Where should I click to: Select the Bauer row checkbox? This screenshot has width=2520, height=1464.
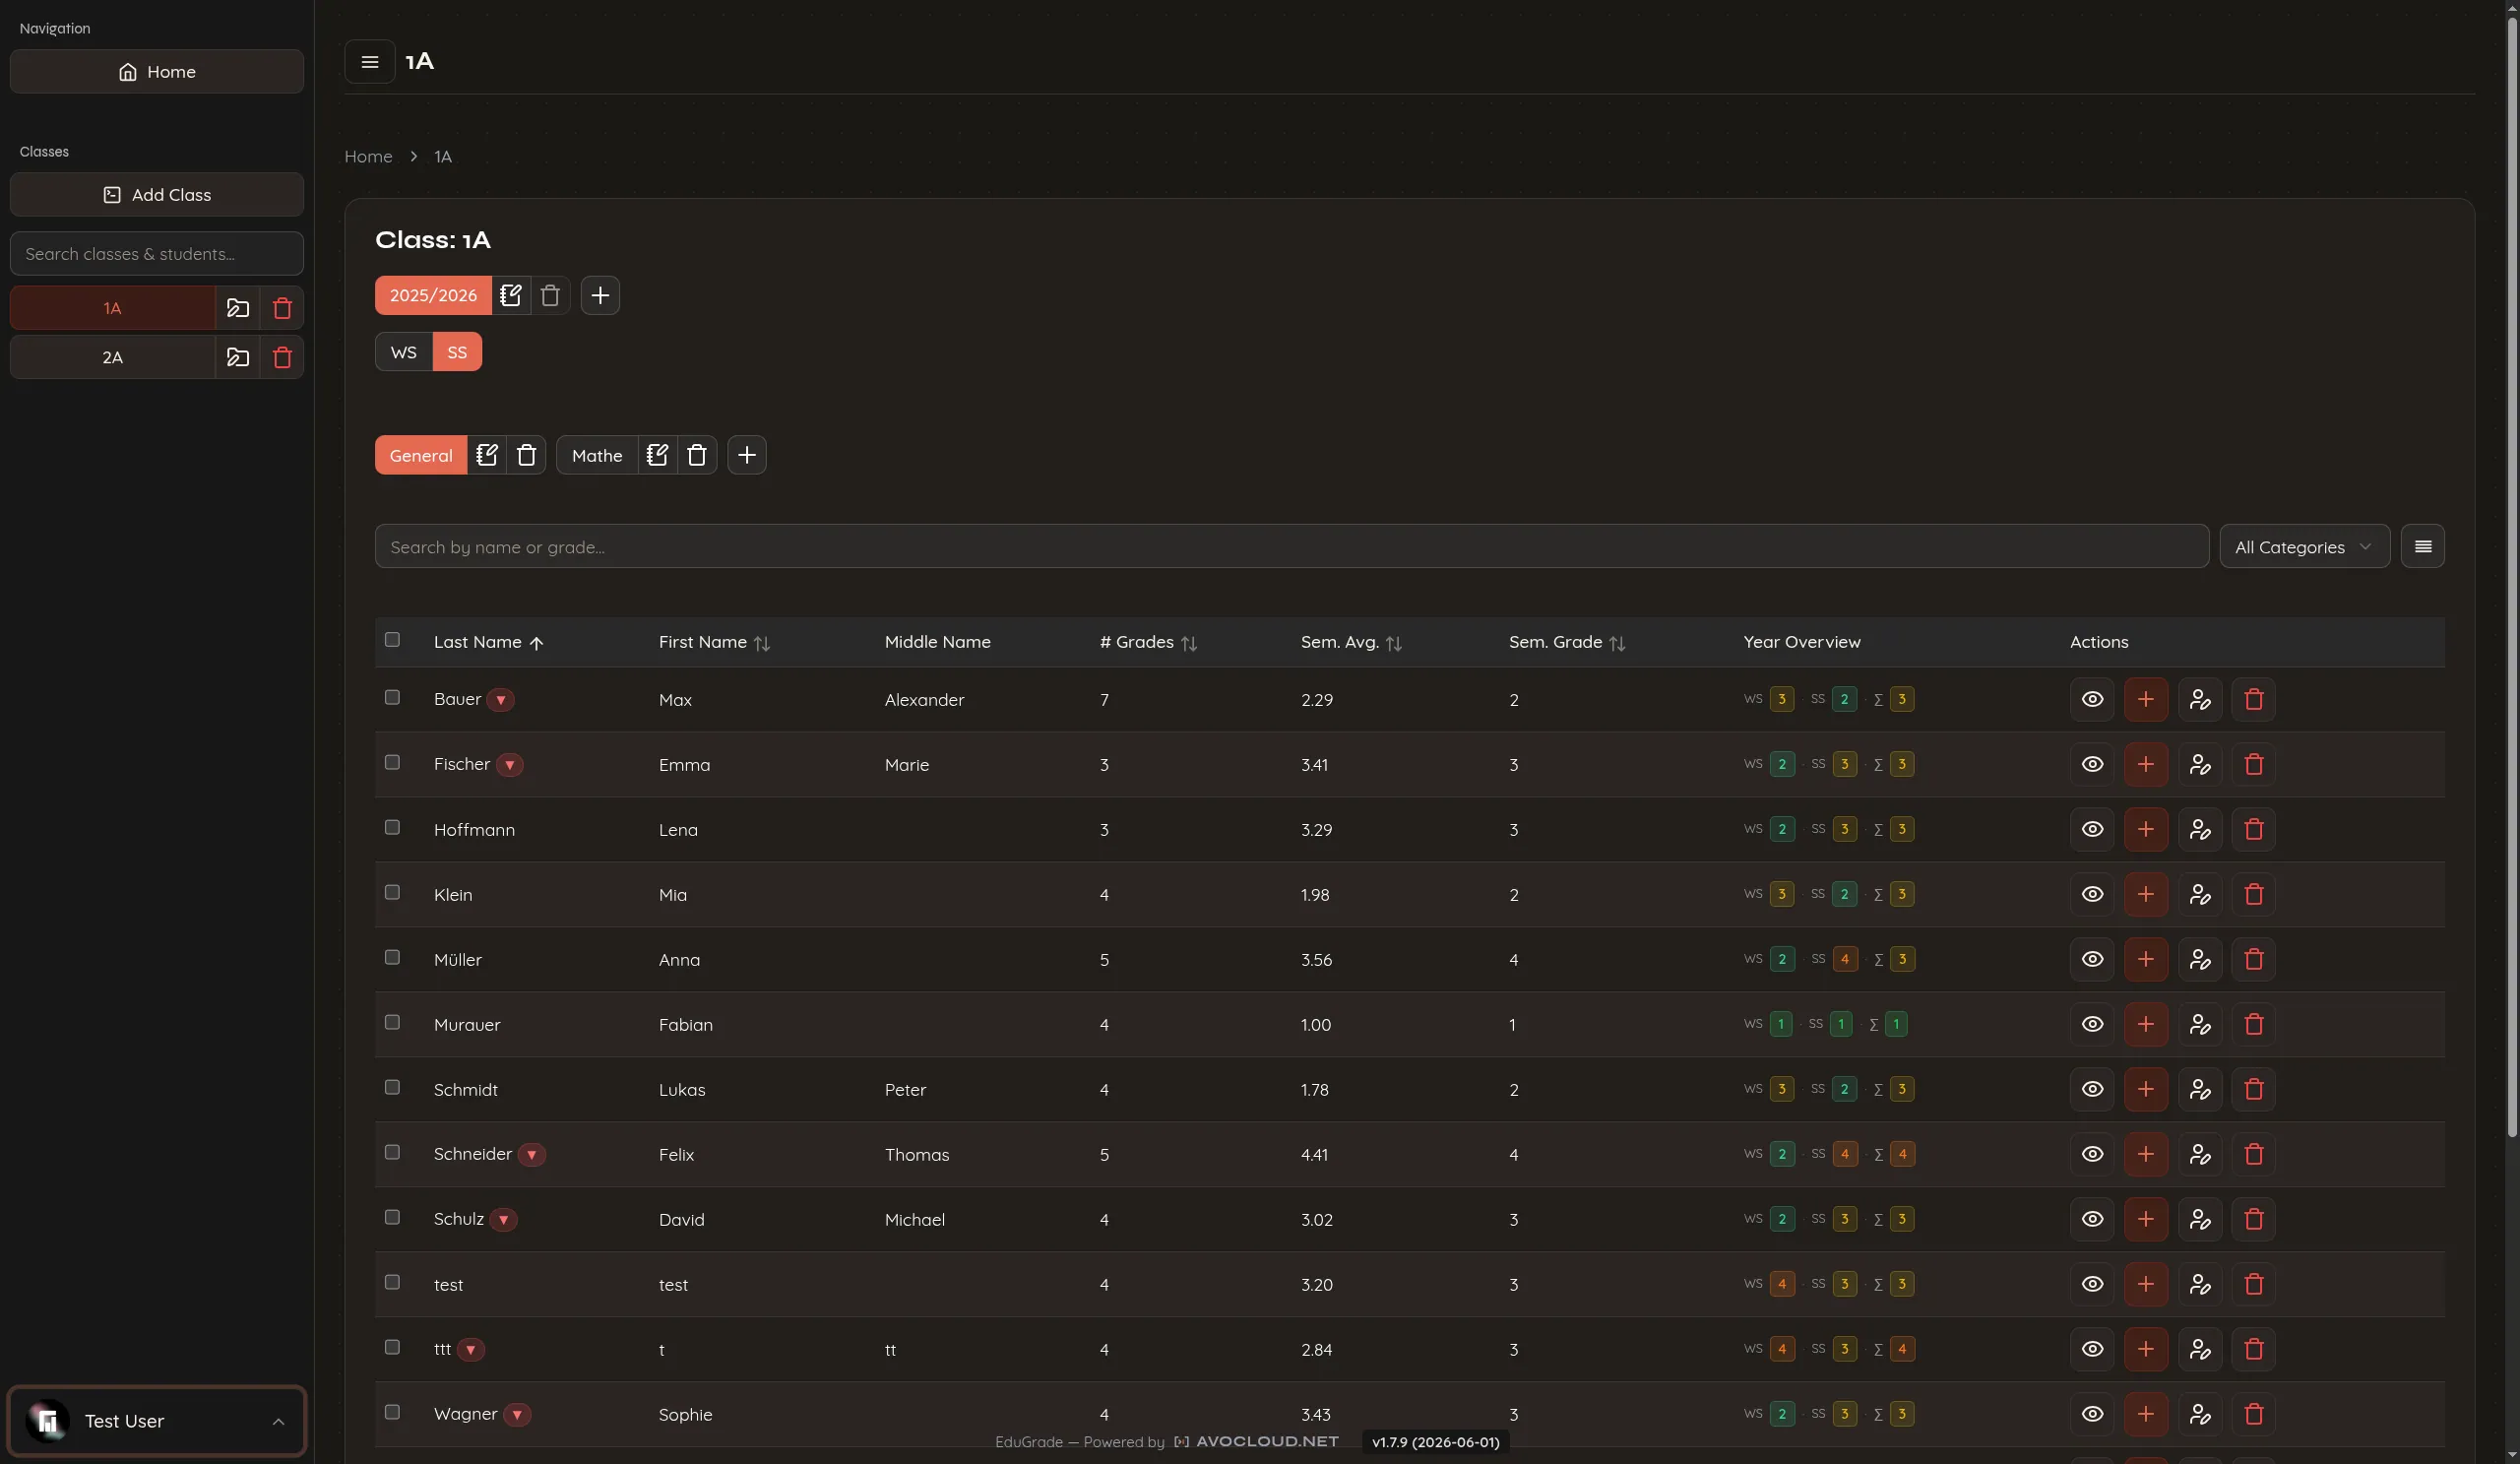392,698
